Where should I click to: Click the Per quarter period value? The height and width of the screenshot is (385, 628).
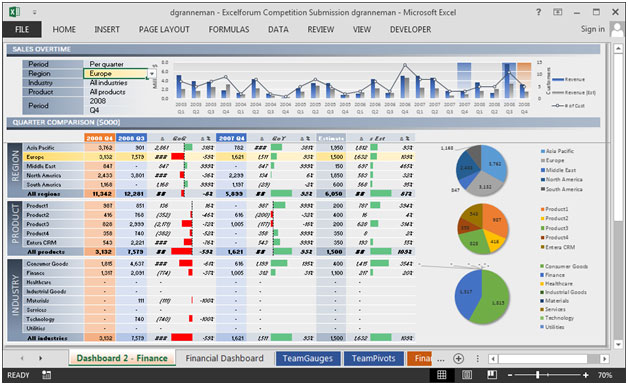[x=107, y=64]
